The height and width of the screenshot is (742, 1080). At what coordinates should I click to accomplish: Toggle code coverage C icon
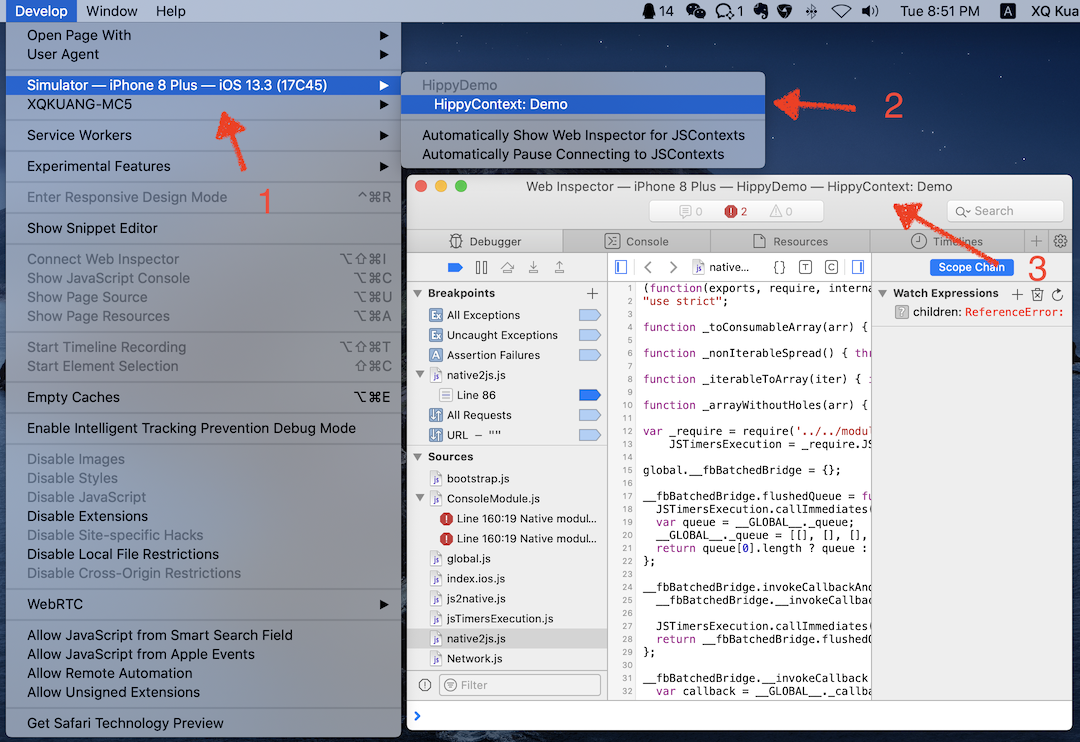click(x=831, y=267)
